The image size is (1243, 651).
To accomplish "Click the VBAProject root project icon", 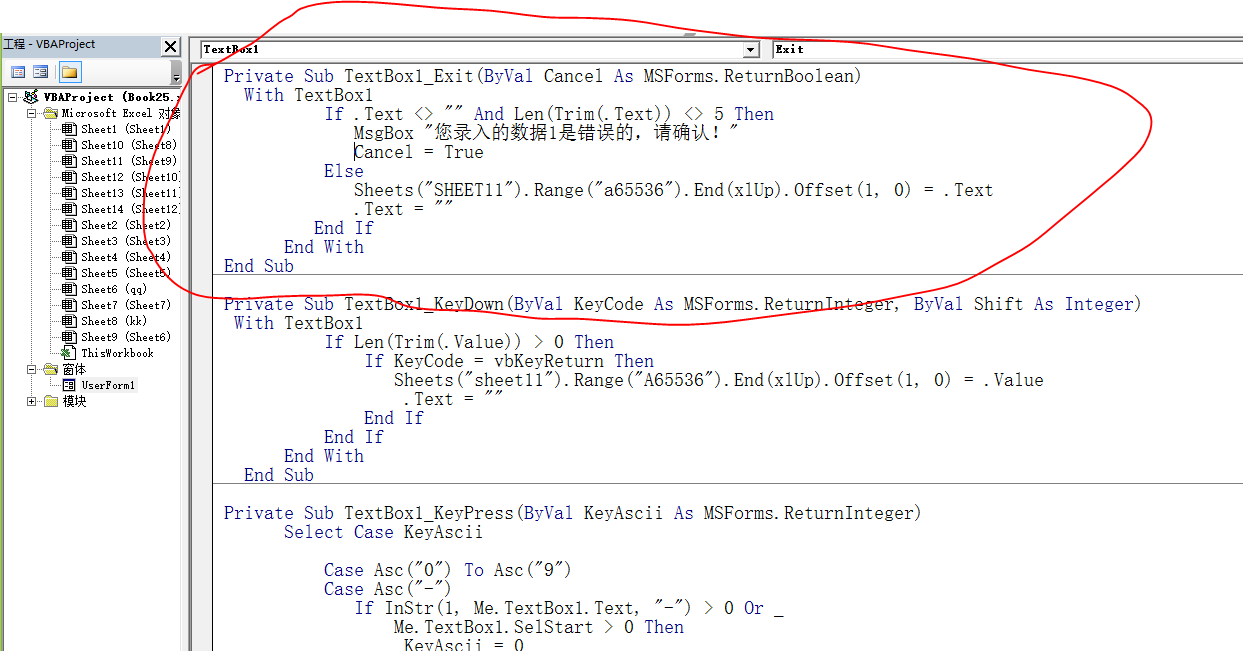I will click(x=30, y=97).
